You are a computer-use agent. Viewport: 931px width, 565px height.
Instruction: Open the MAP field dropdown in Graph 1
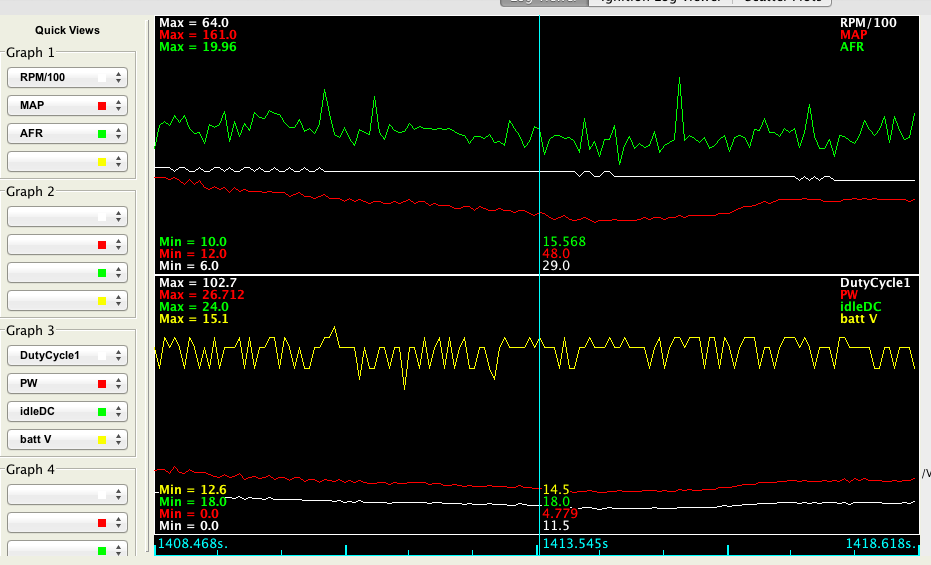point(66,105)
